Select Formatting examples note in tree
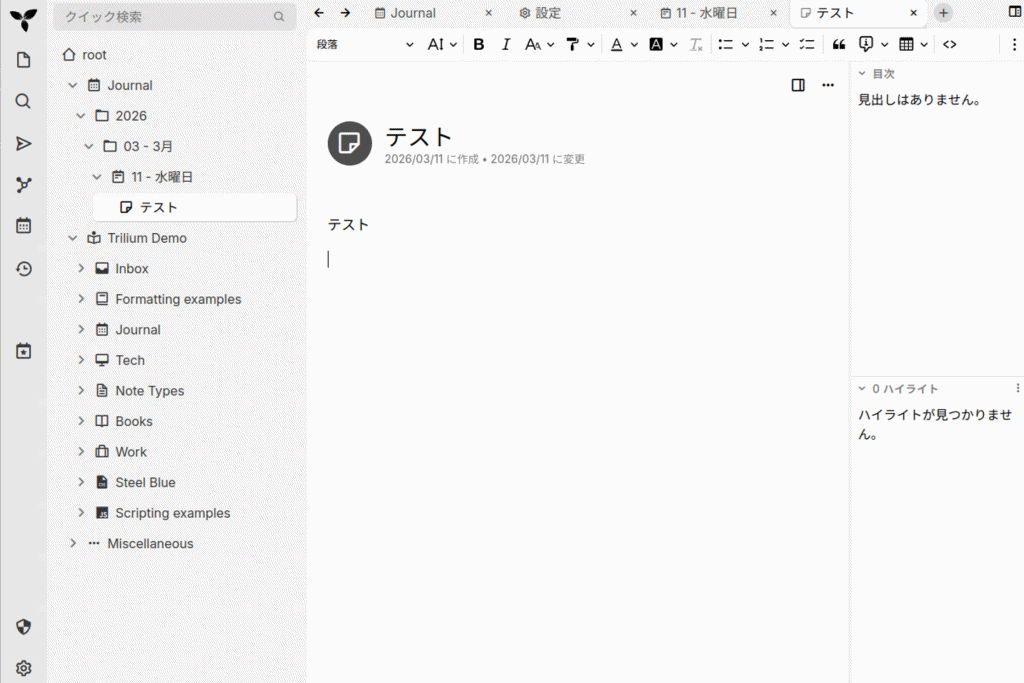1024x683 pixels. (178, 299)
